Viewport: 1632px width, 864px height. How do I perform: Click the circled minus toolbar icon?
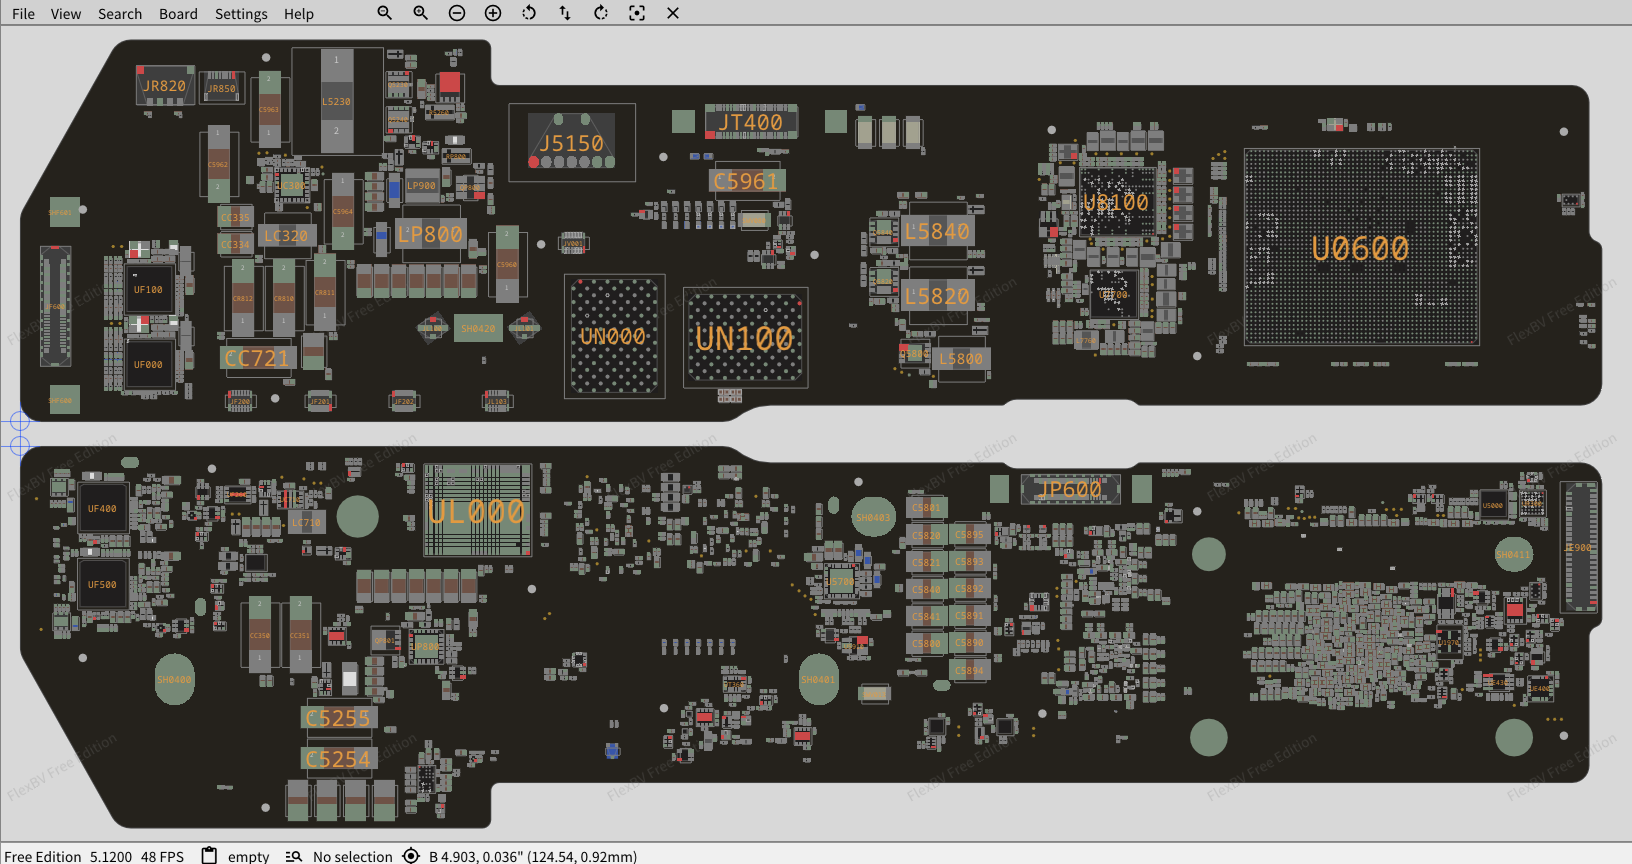pos(457,13)
